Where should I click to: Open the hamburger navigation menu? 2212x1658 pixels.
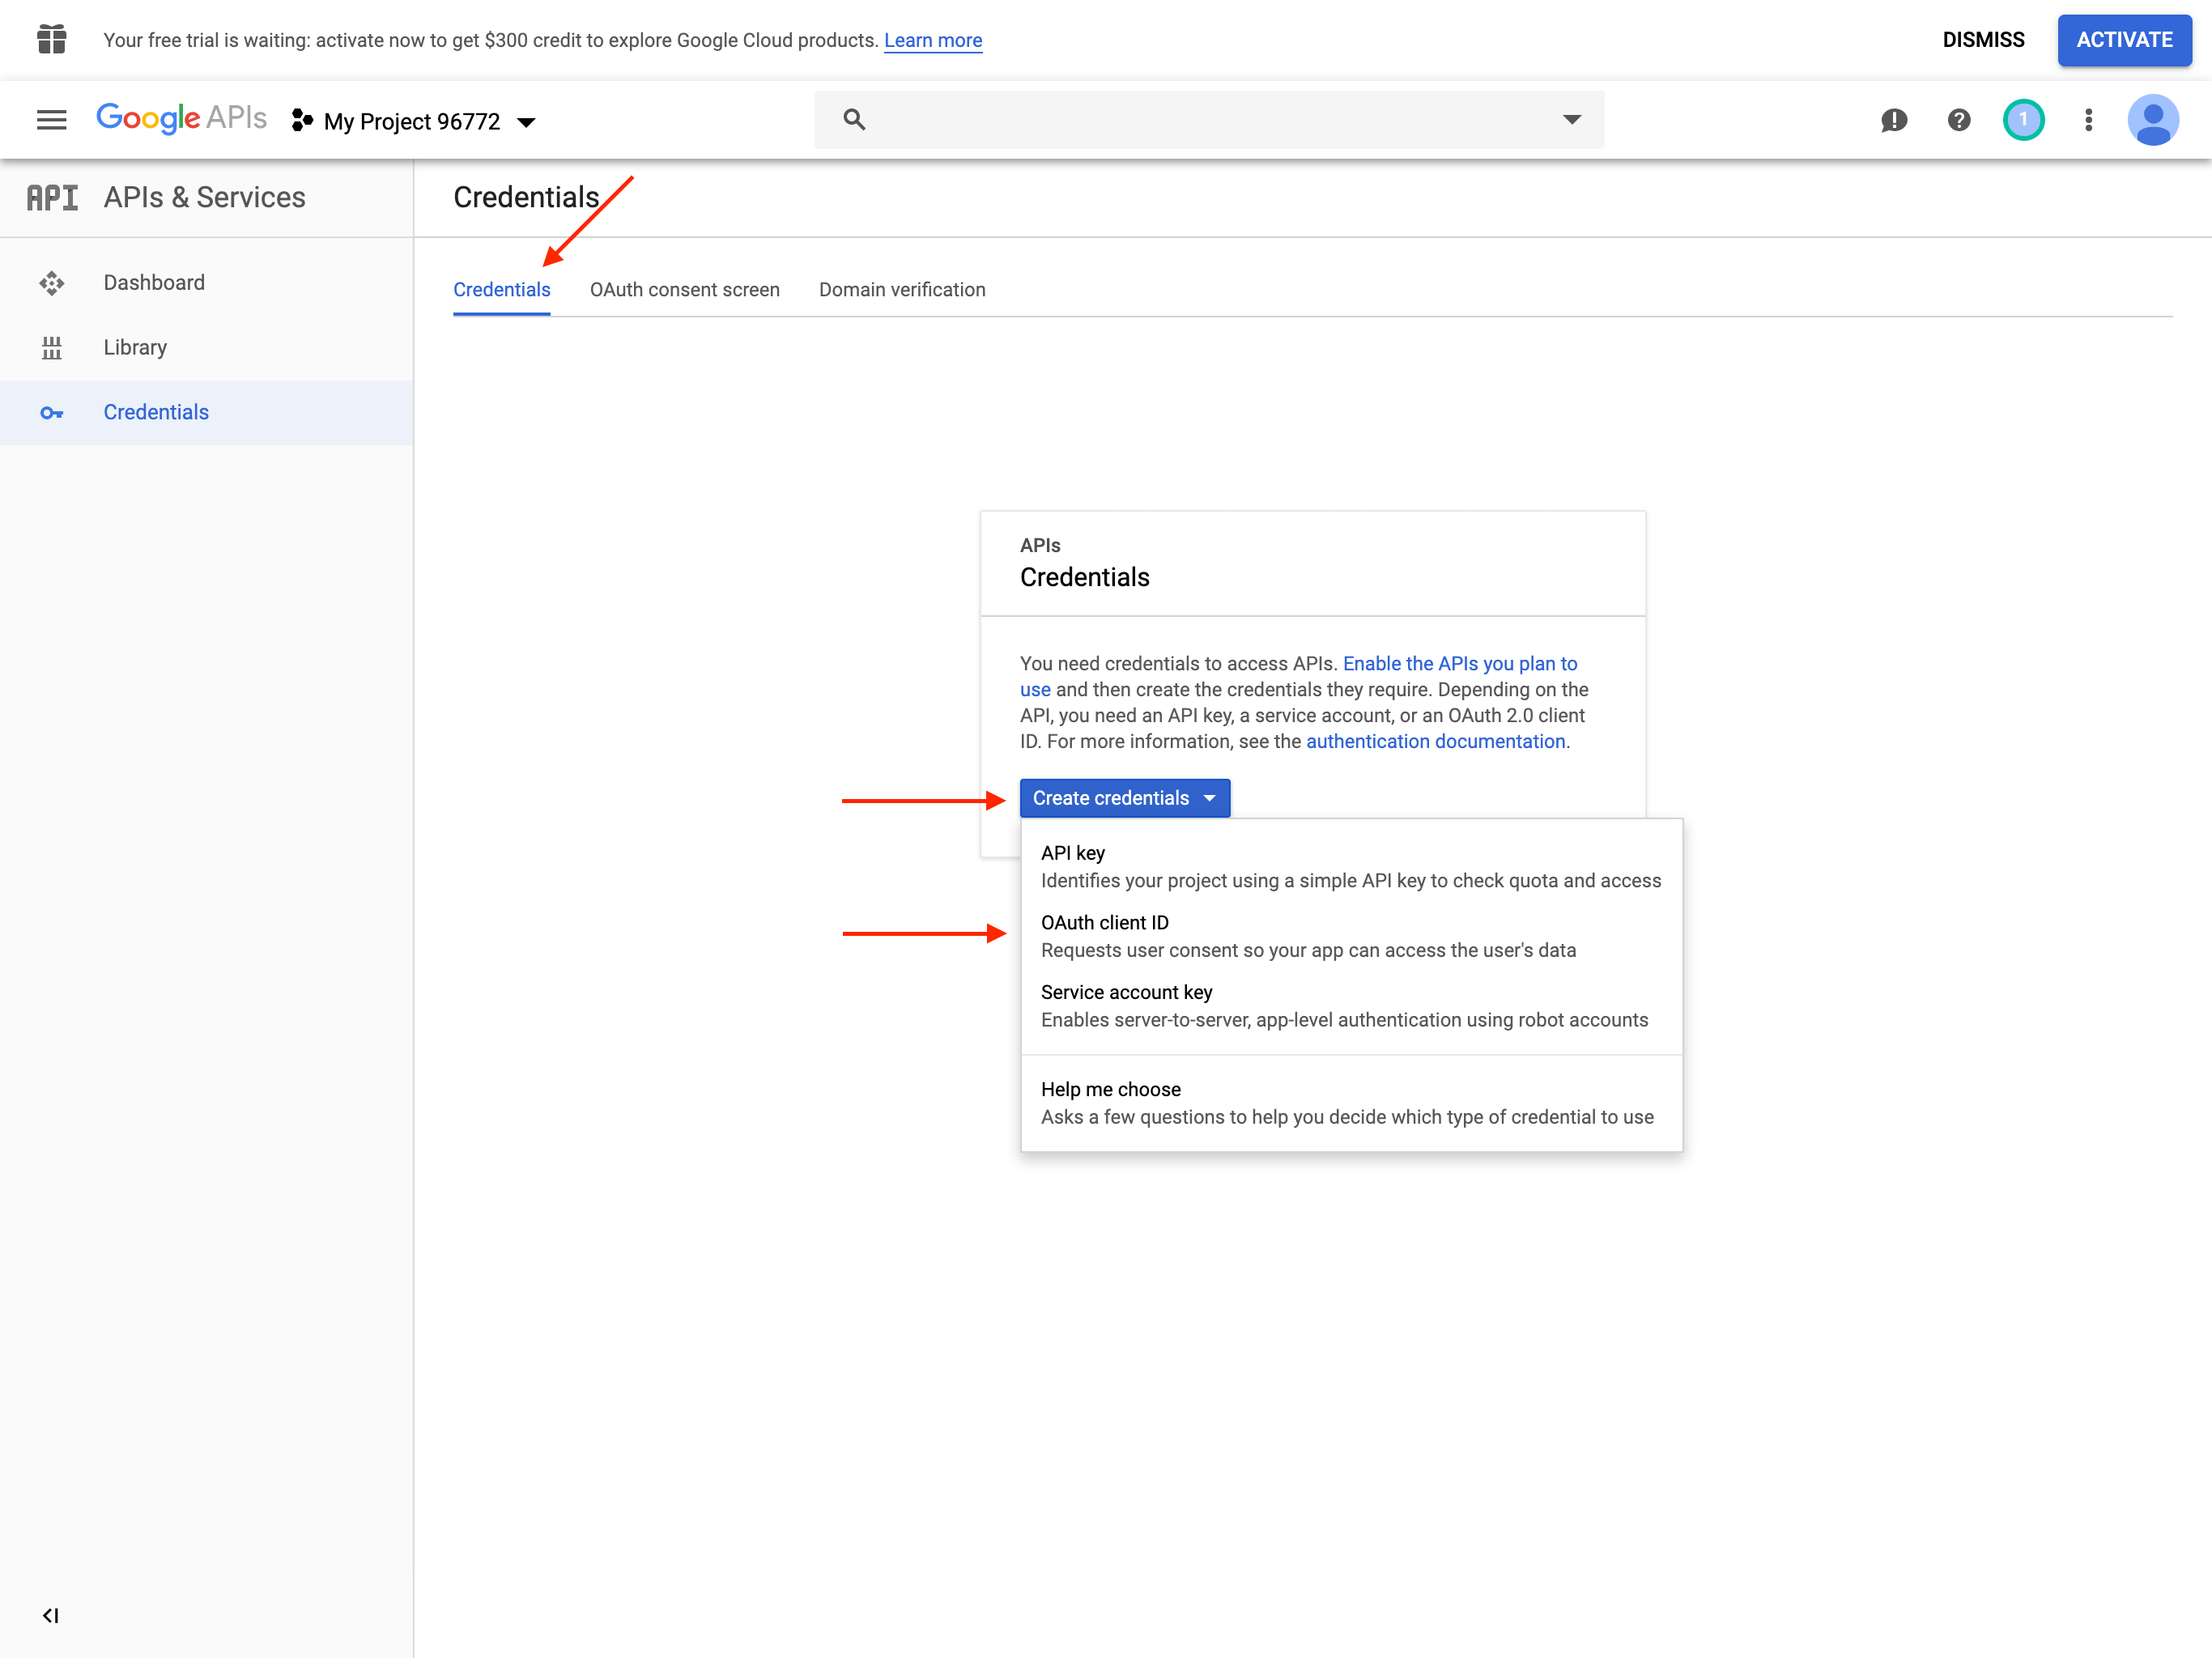pos(51,120)
